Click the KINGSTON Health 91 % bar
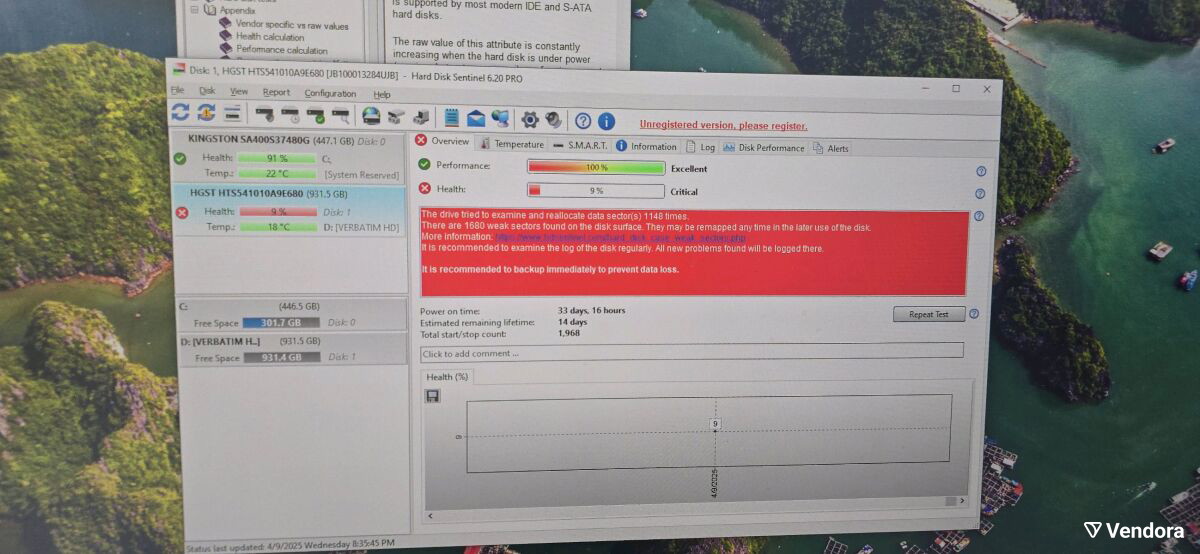Screen dimensions: 1200x554 tap(277, 158)
